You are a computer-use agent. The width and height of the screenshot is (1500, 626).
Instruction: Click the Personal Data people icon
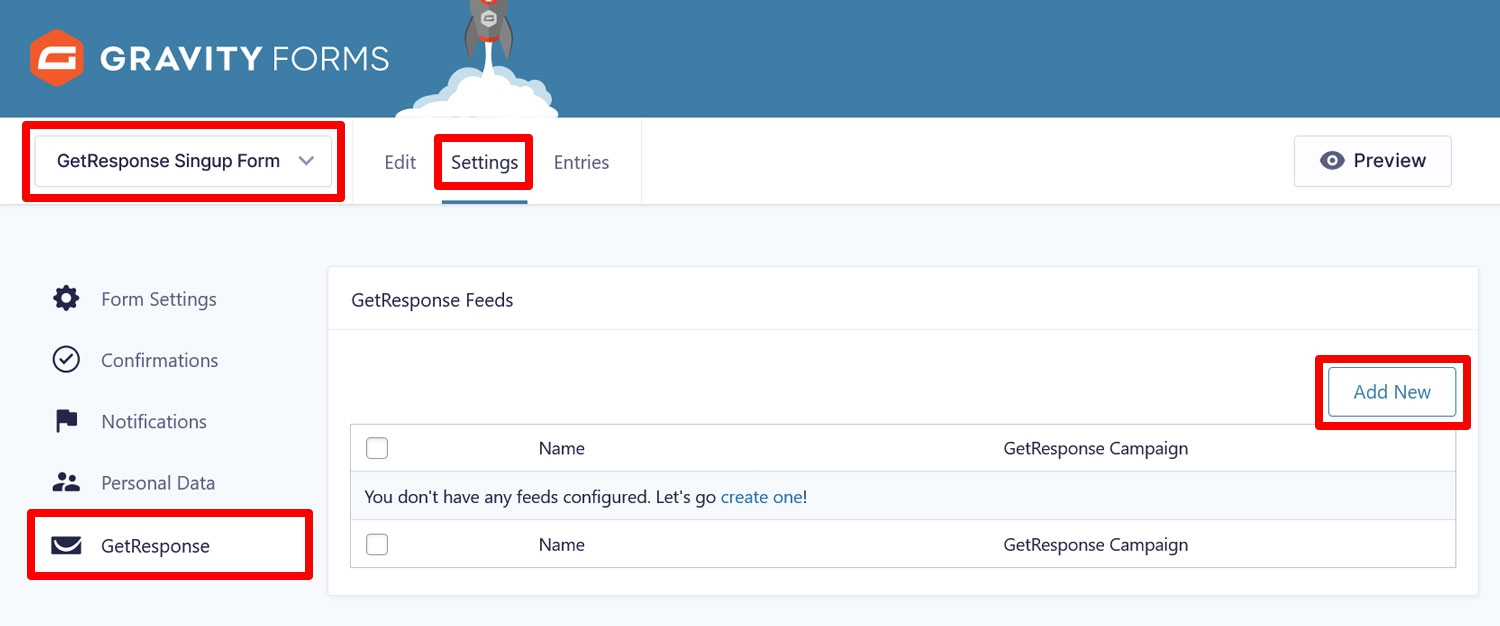coord(66,482)
